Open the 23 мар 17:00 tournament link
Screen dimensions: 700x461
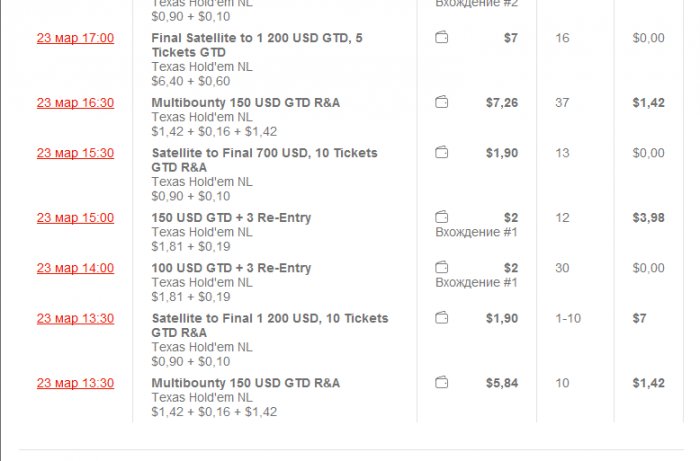[x=75, y=38]
